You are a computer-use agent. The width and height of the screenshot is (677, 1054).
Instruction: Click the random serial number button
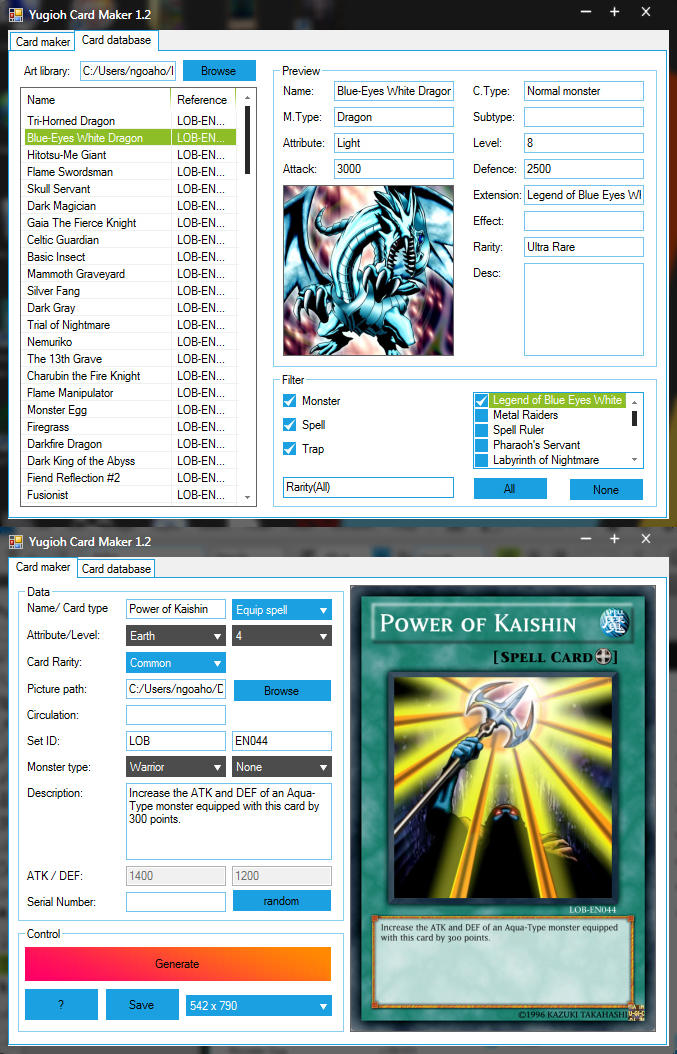[282, 901]
